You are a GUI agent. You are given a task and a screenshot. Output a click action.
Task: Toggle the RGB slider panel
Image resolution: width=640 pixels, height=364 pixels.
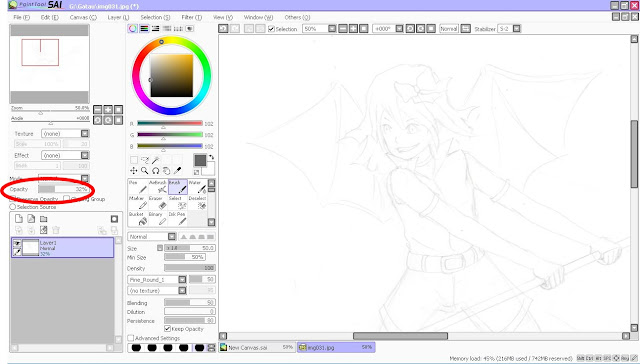coord(144,29)
